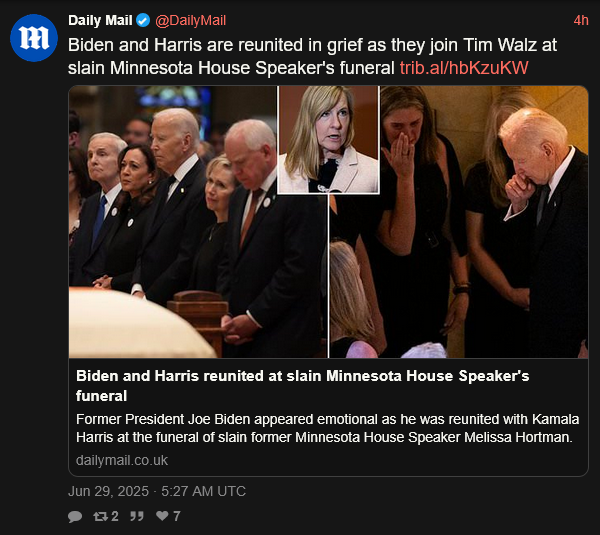Image resolution: width=600 pixels, height=535 pixels.
Task: Click the tweet text about slain Speaker's funeral
Action: click(312, 56)
